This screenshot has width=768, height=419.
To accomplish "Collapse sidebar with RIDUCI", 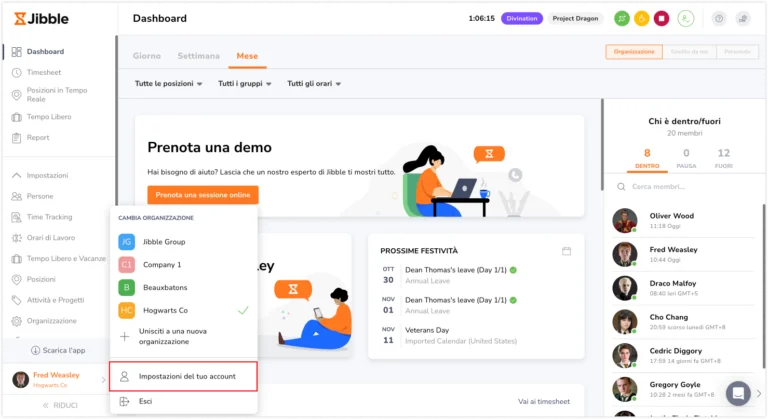I will [x=60, y=405].
